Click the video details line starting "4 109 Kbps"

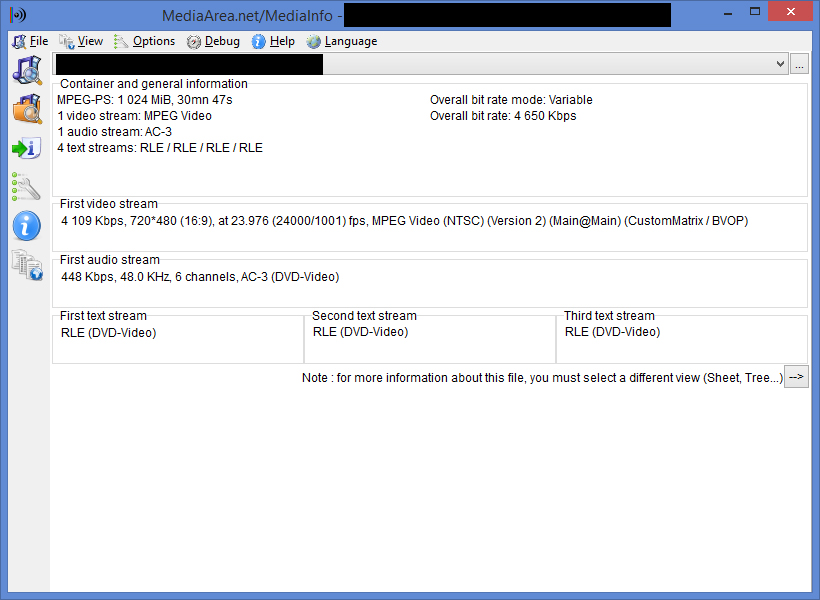pos(404,221)
